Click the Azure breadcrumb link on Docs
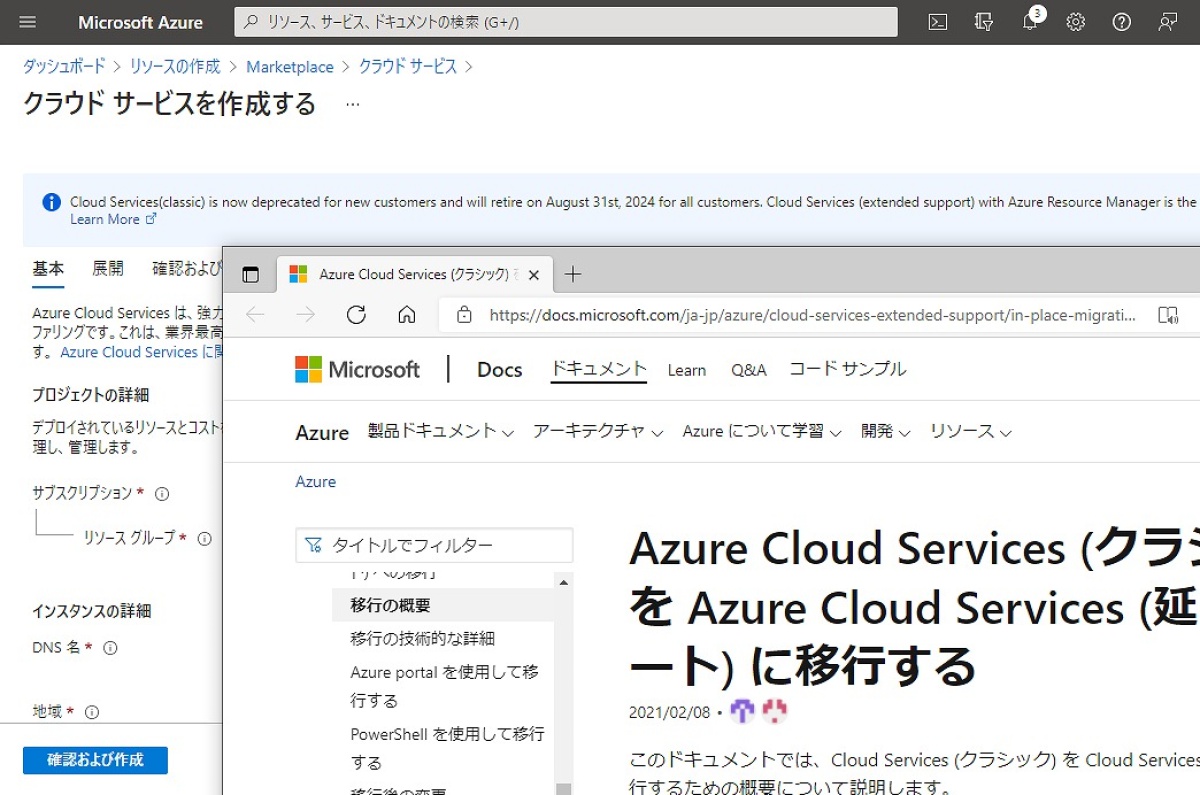This screenshot has width=1200, height=795. [316, 482]
